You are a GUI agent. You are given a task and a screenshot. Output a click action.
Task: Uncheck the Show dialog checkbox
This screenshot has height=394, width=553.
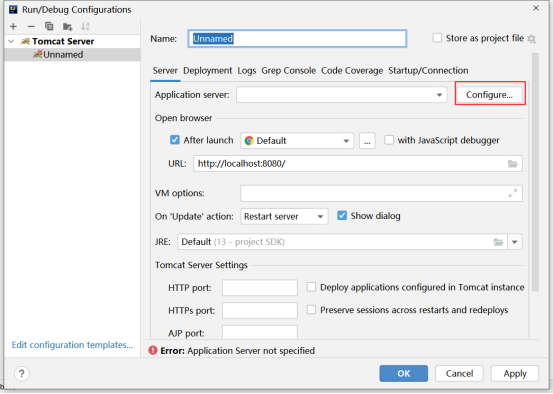[x=342, y=216]
